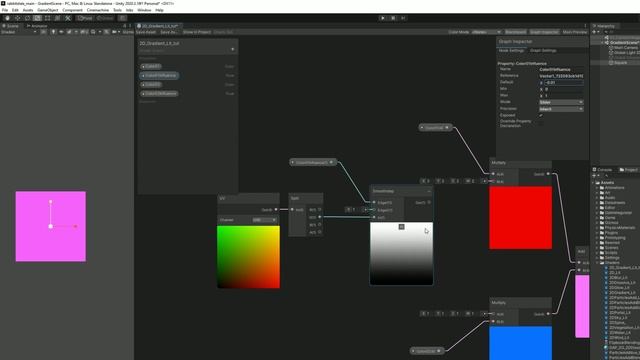Open the Precision dropdown

pos(561,109)
